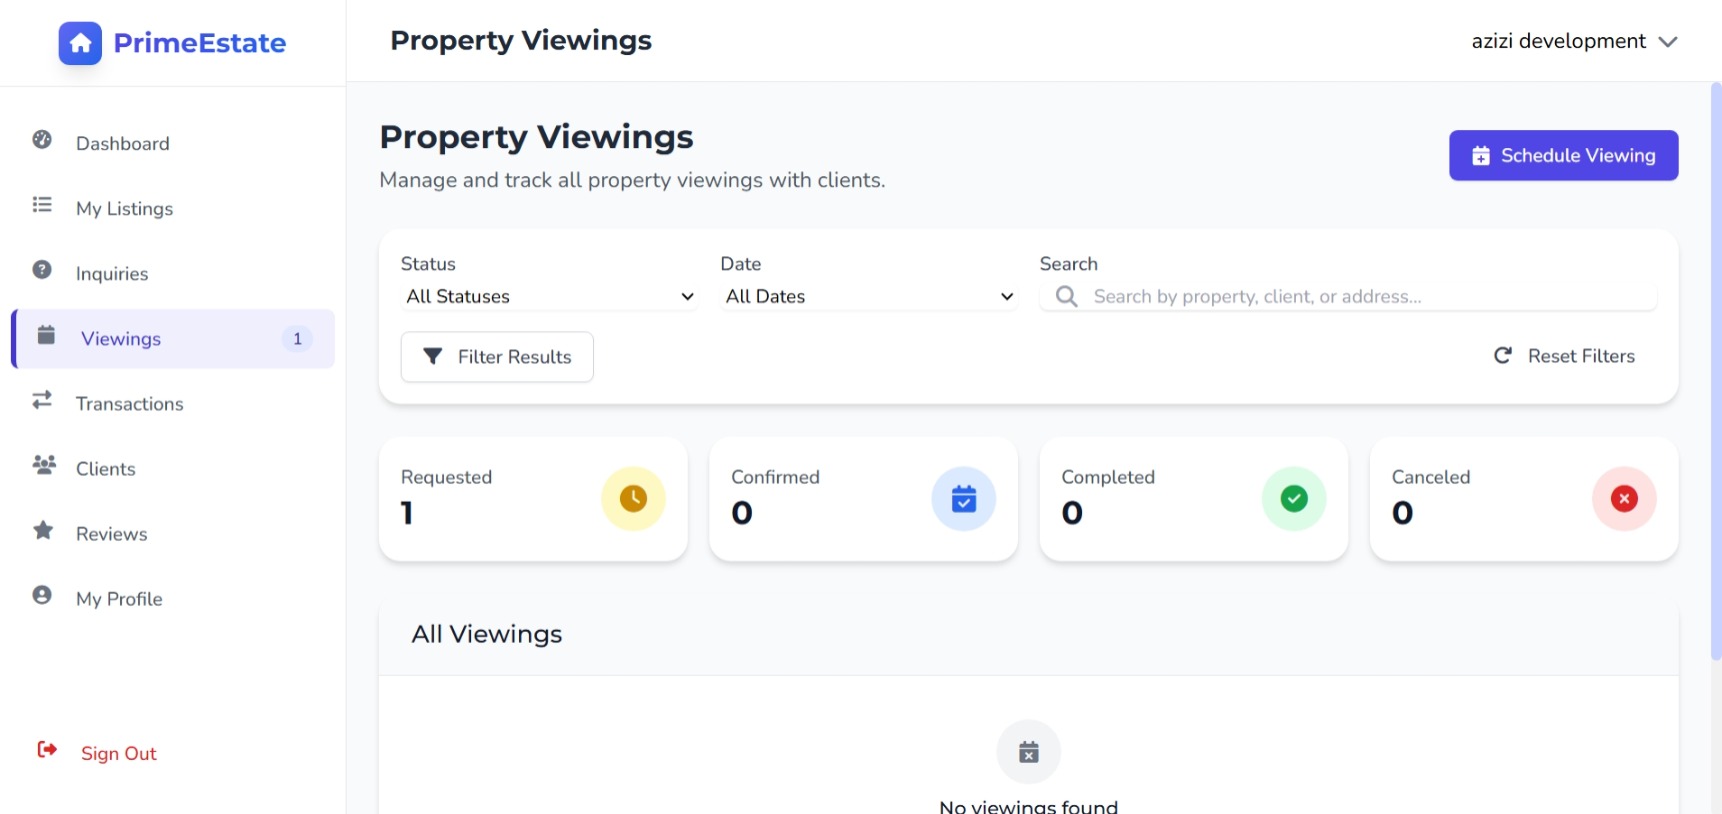Screen dimensions: 1722x814
Task: Click the PrimeEstate home logo icon
Action: coord(80,43)
